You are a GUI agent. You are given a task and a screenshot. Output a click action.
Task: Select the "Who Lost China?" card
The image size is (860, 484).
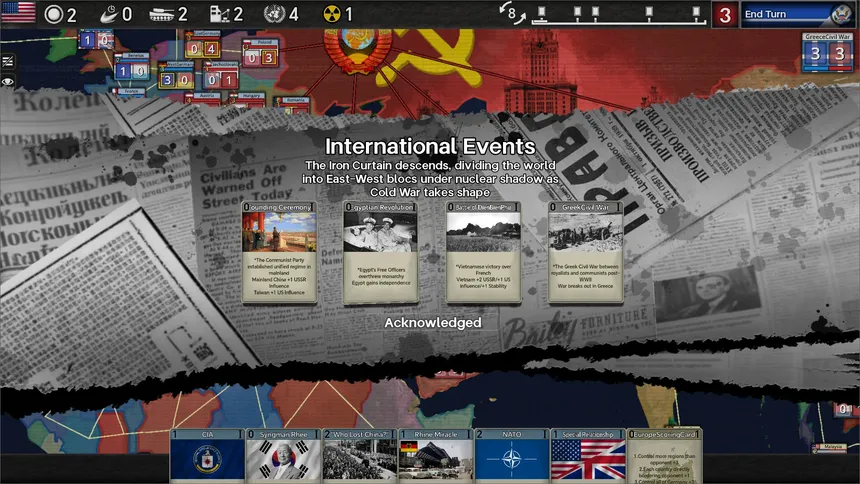(359, 455)
